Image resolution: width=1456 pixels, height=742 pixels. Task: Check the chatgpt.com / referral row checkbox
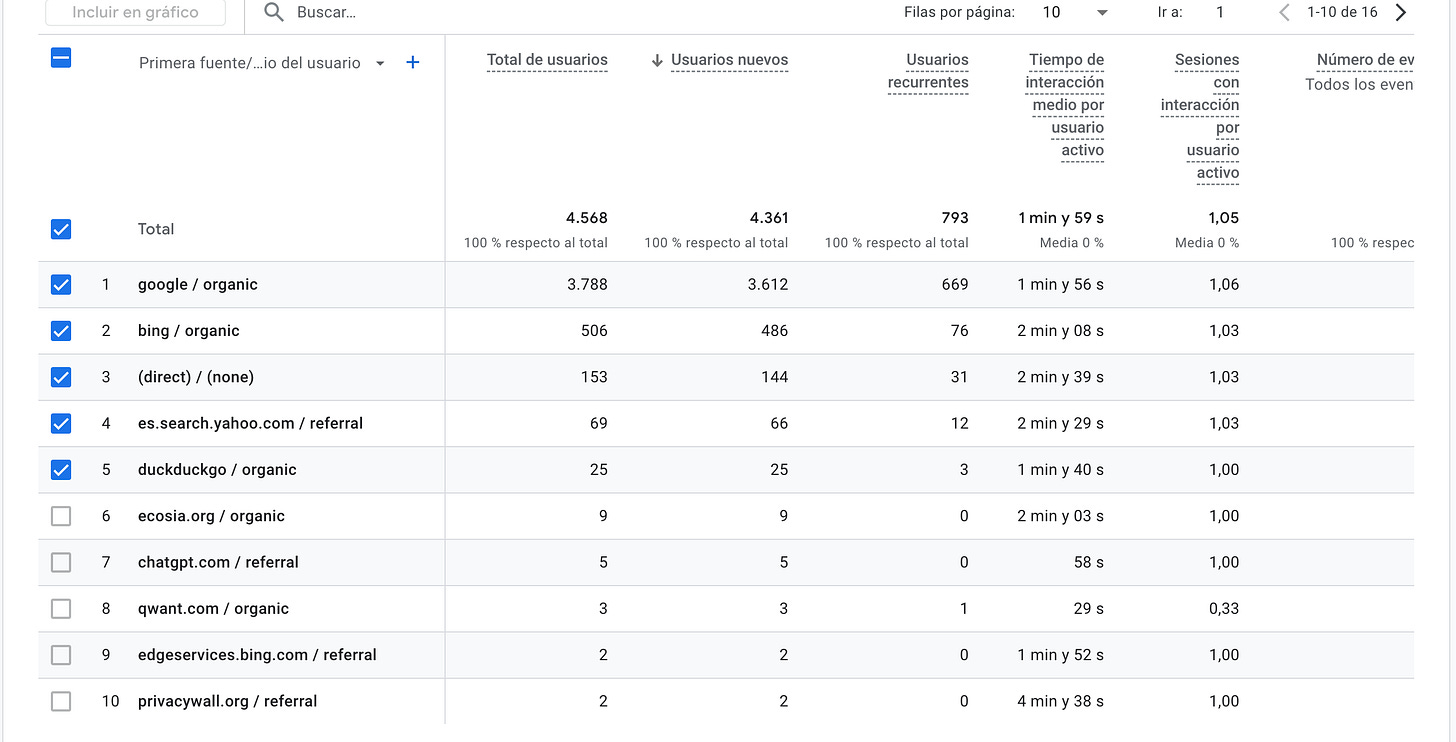(x=61, y=562)
